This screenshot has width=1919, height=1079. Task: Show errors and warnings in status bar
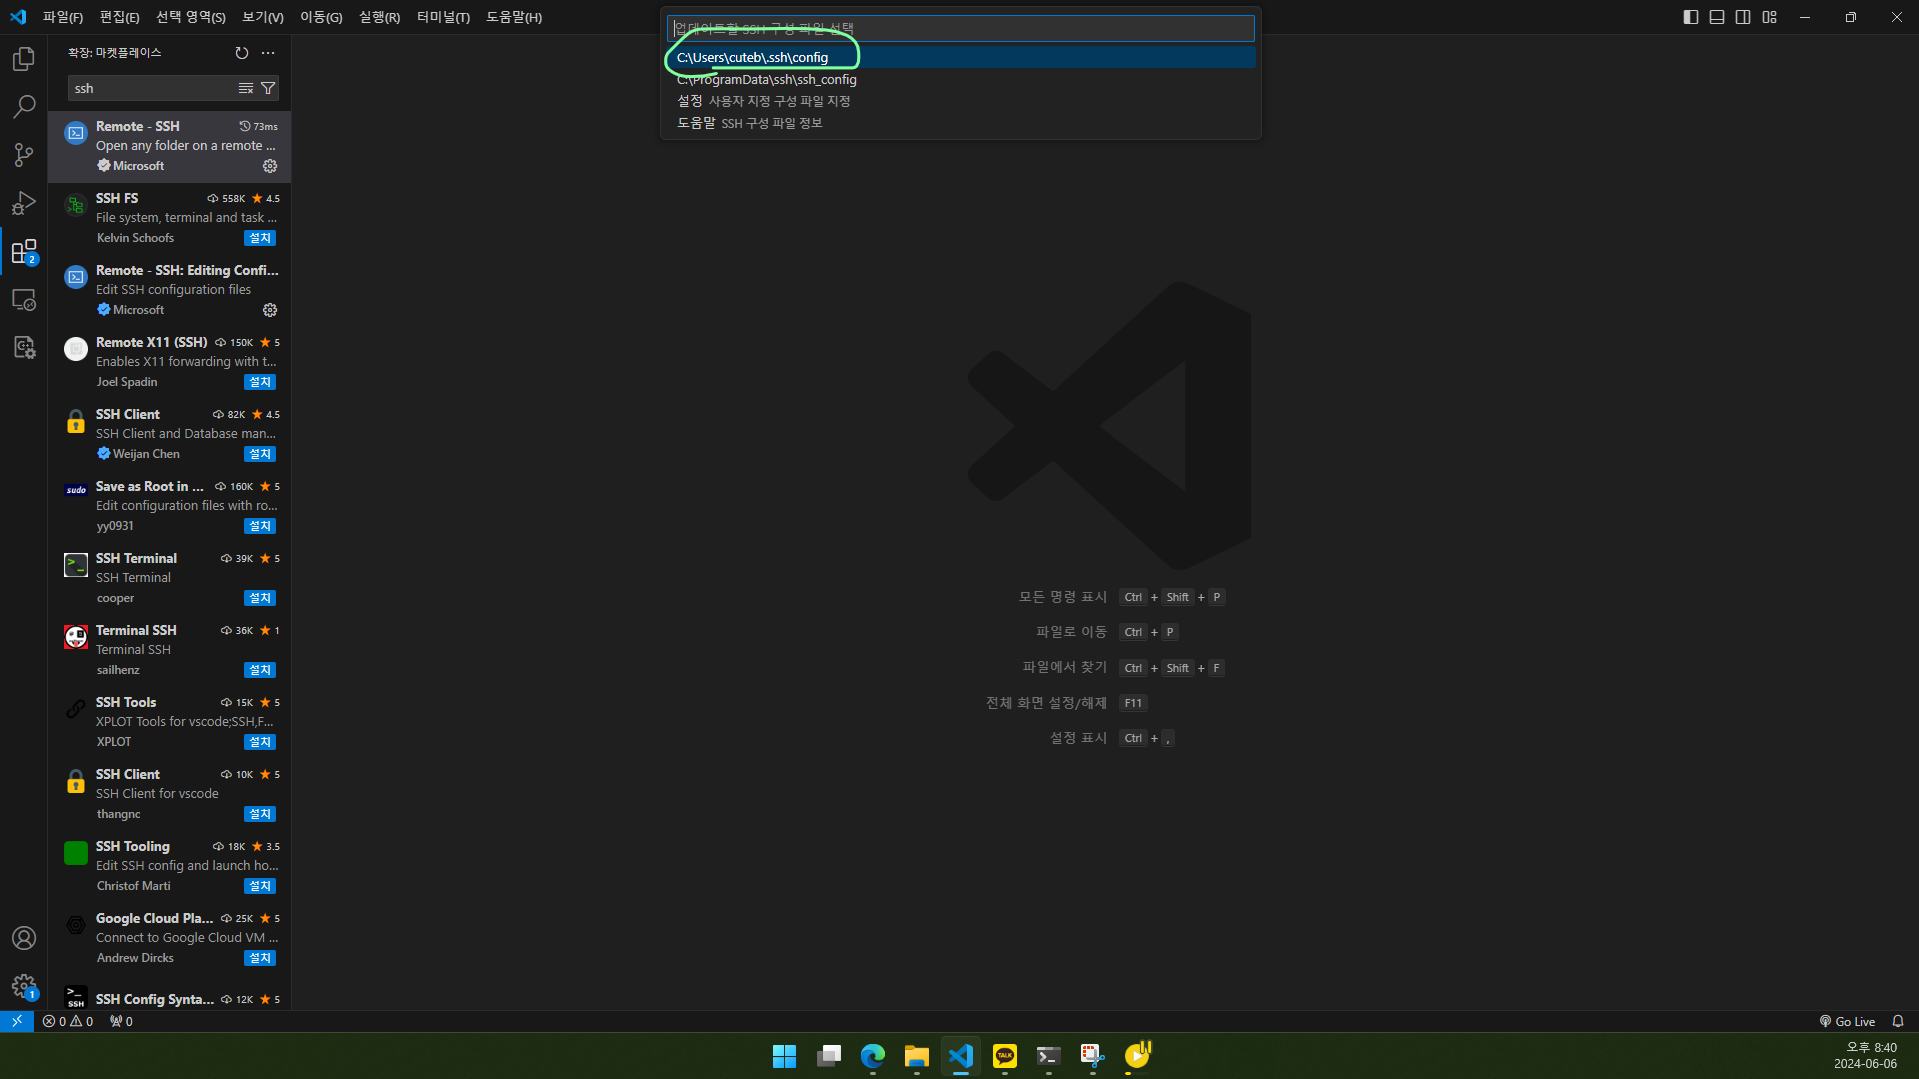(68, 1021)
